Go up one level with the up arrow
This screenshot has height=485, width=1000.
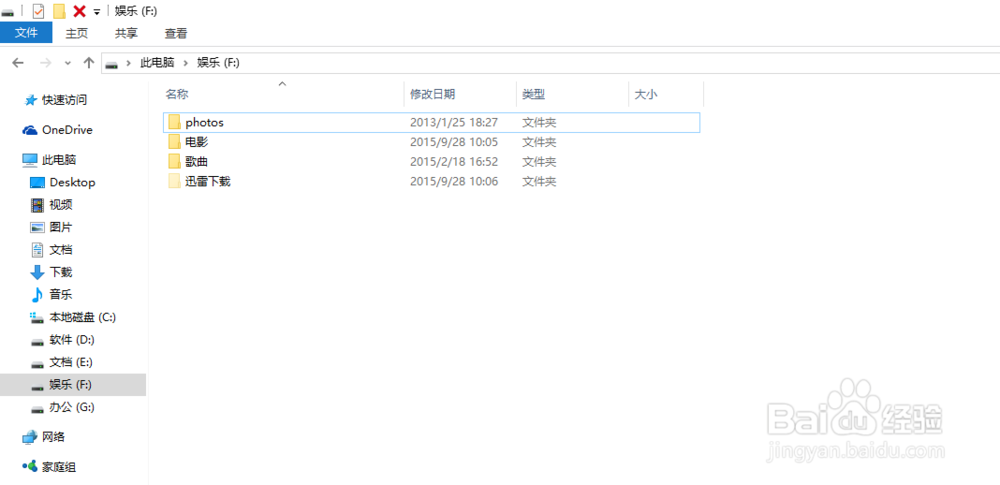[89, 63]
